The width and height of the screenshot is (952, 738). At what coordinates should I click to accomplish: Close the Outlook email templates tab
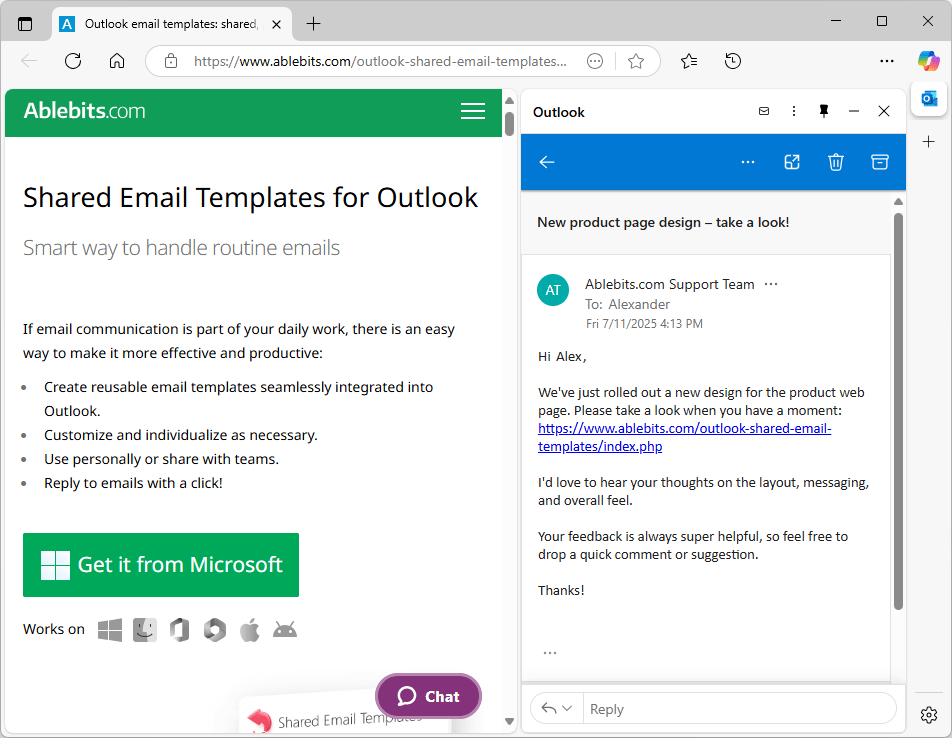[x=276, y=24]
